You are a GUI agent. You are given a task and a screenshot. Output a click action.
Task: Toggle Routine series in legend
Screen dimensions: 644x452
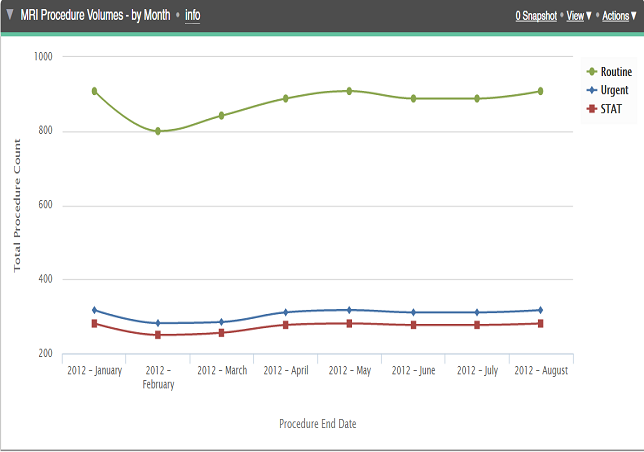pos(615,72)
